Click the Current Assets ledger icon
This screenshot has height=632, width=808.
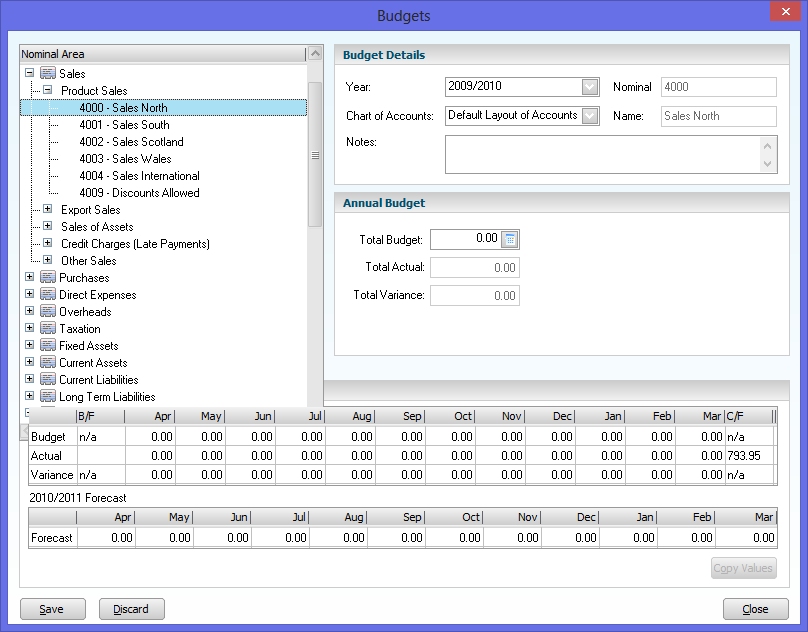[48, 362]
